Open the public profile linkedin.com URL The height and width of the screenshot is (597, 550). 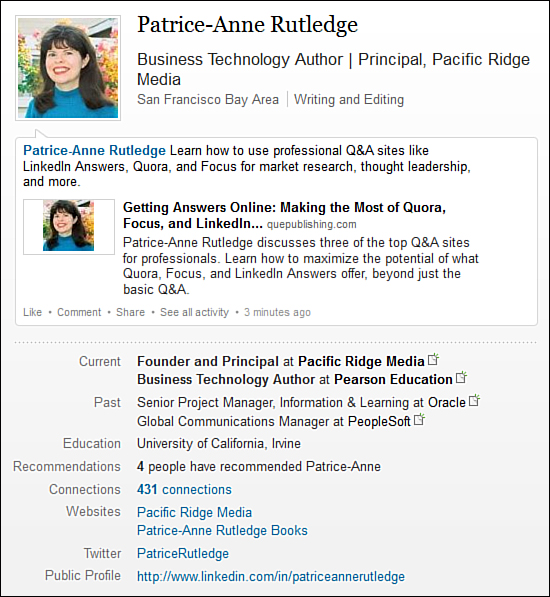271,576
